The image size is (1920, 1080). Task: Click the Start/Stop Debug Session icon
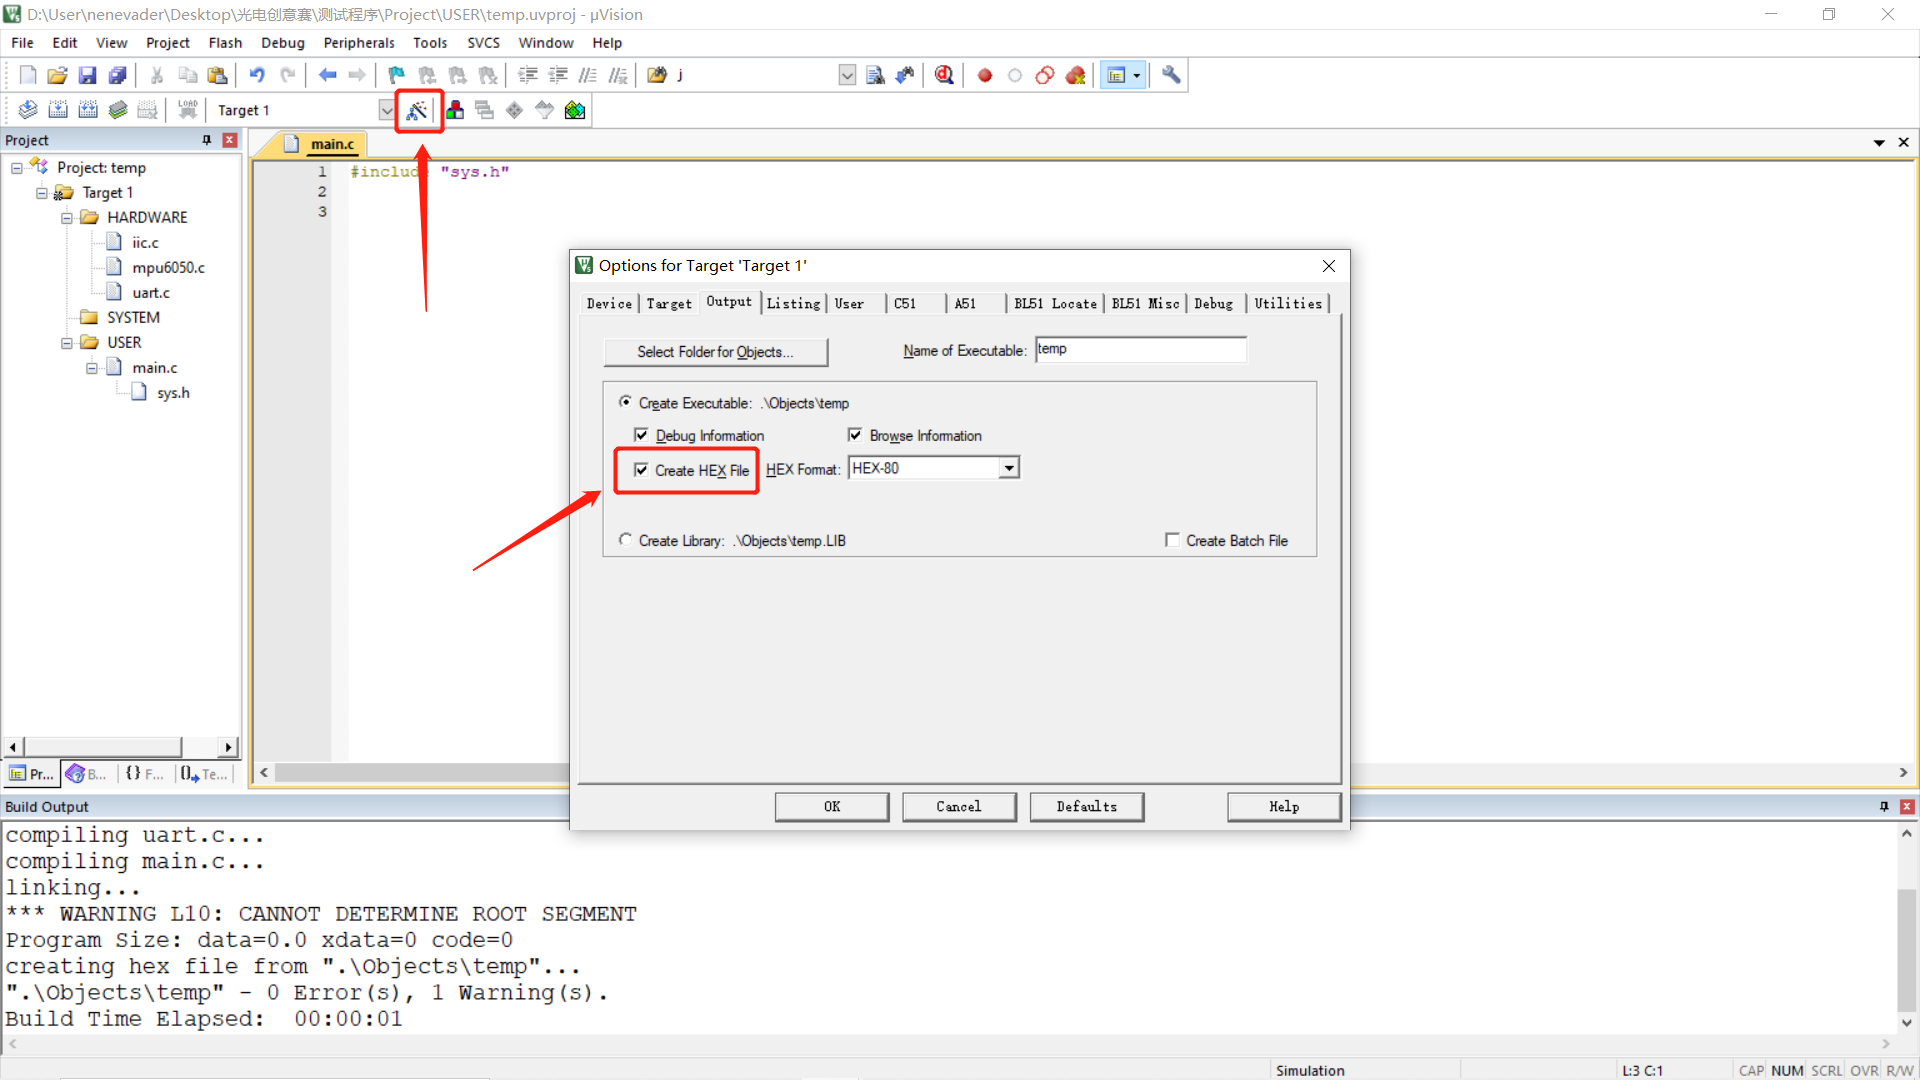pos(944,75)
